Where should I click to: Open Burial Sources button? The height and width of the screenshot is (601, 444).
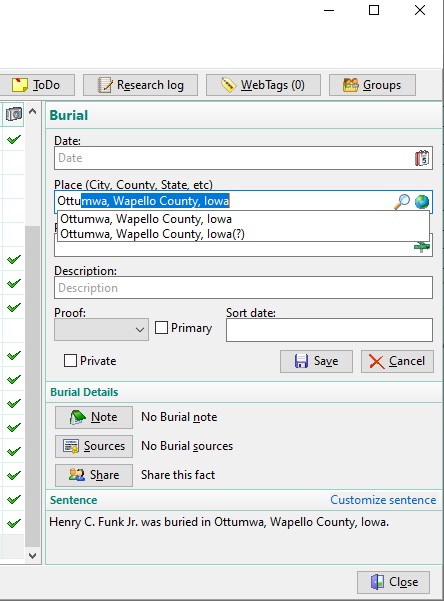[x=94, y=446]
